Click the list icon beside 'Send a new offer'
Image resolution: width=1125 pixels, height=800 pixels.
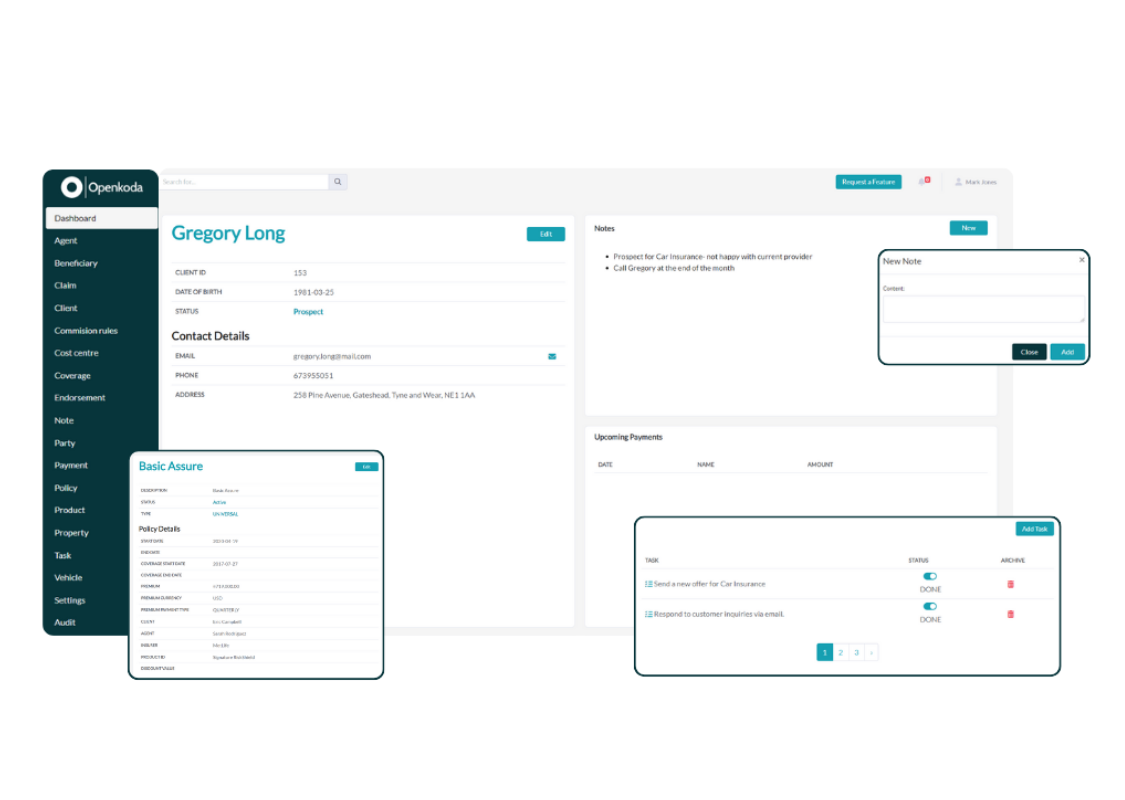pos(648,583)
